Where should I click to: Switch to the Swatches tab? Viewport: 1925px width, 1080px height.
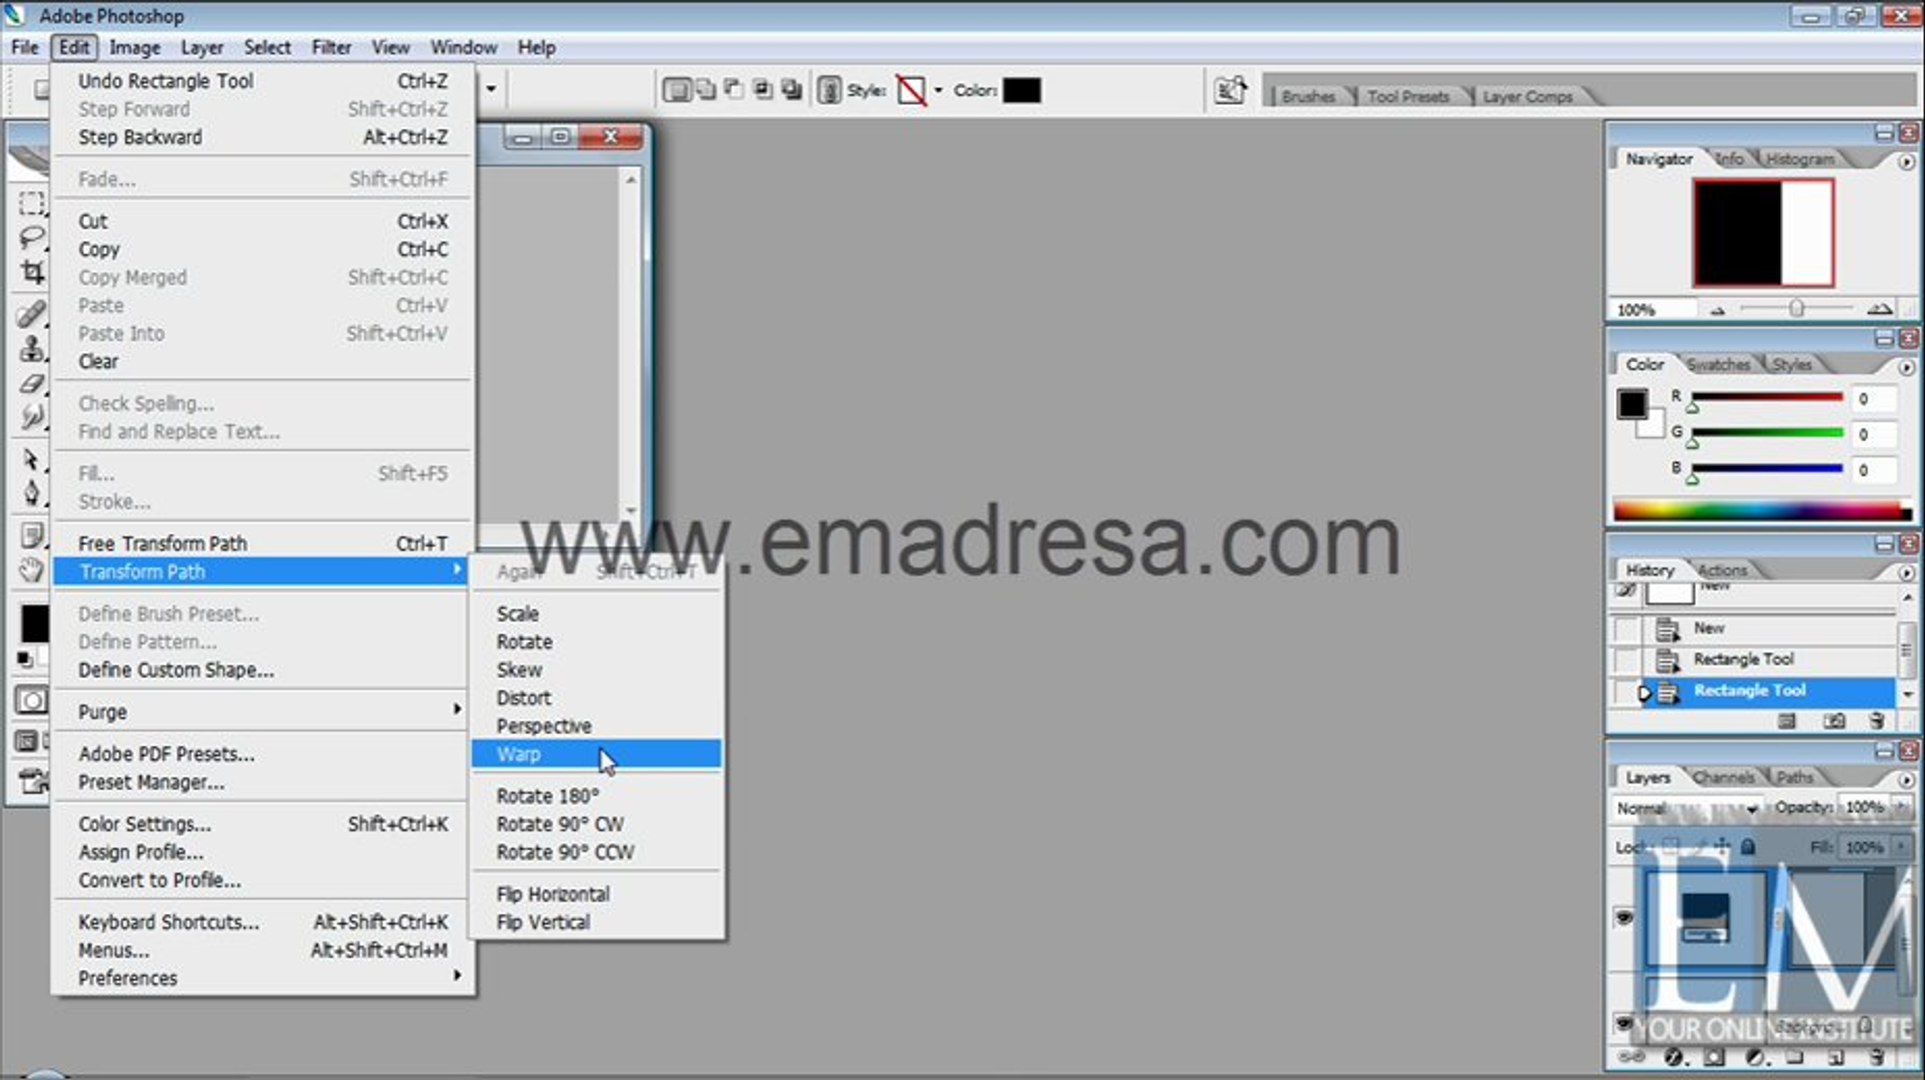(1718, 364)
